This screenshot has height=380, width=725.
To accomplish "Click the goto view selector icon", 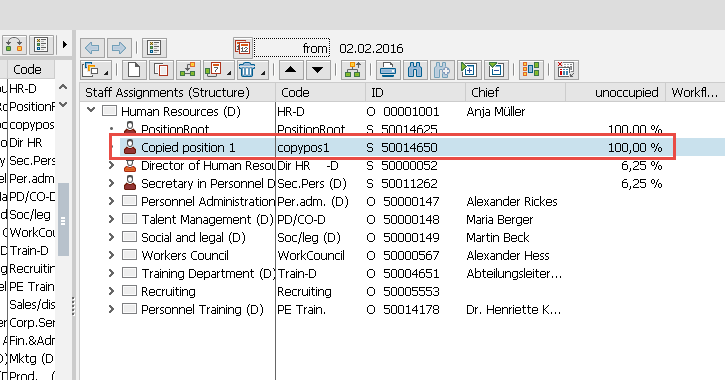I will (92, 70).
